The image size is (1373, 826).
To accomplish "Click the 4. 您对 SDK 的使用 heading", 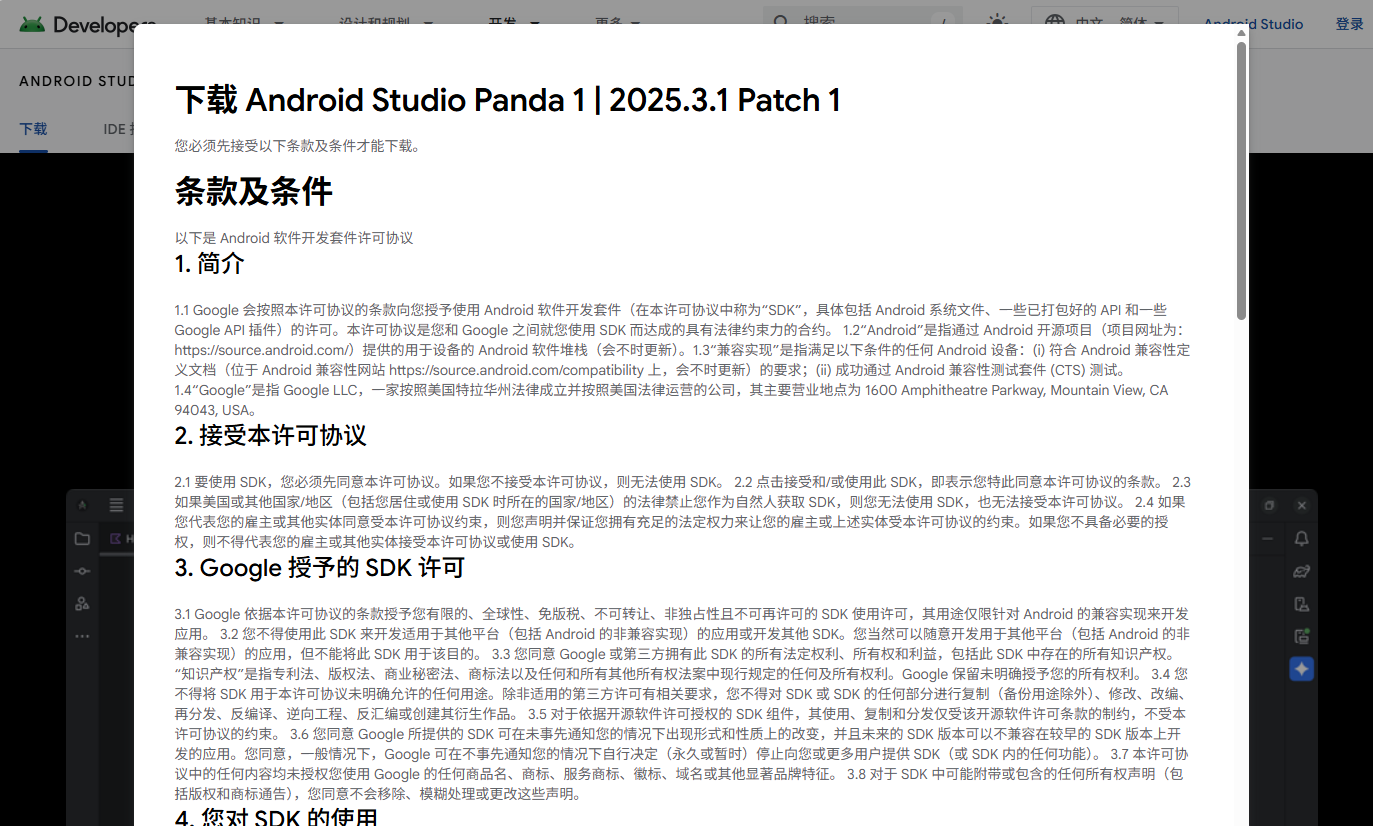I will [x=277, y=818].
